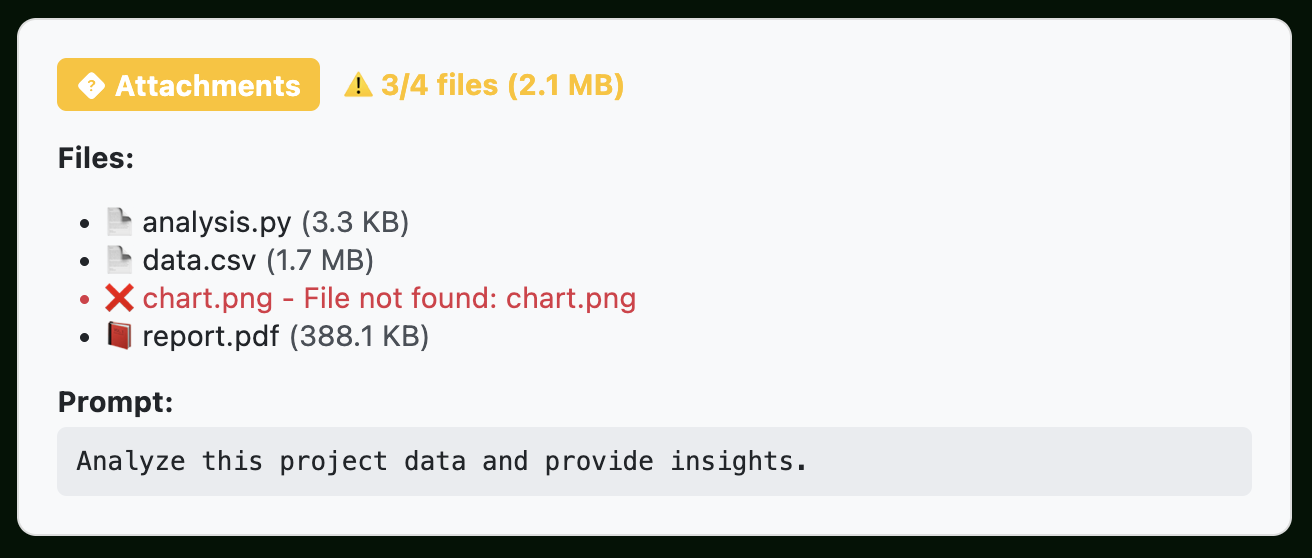This screenshot has height=558, width=1312.
Task: Open the data.csv file name
Action: (199, 260)
